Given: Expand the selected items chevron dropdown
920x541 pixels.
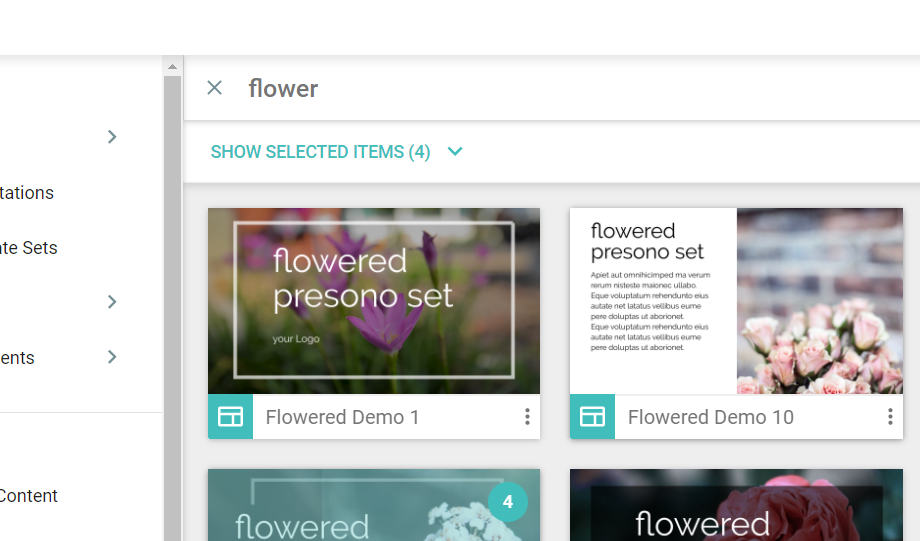Looking at the screenshot, I should pos(455,152).
